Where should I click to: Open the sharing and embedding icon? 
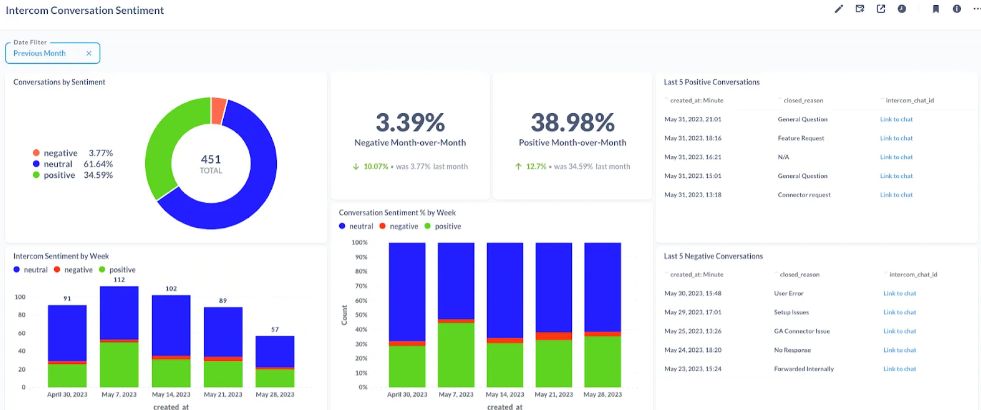[x=881, y=9]
